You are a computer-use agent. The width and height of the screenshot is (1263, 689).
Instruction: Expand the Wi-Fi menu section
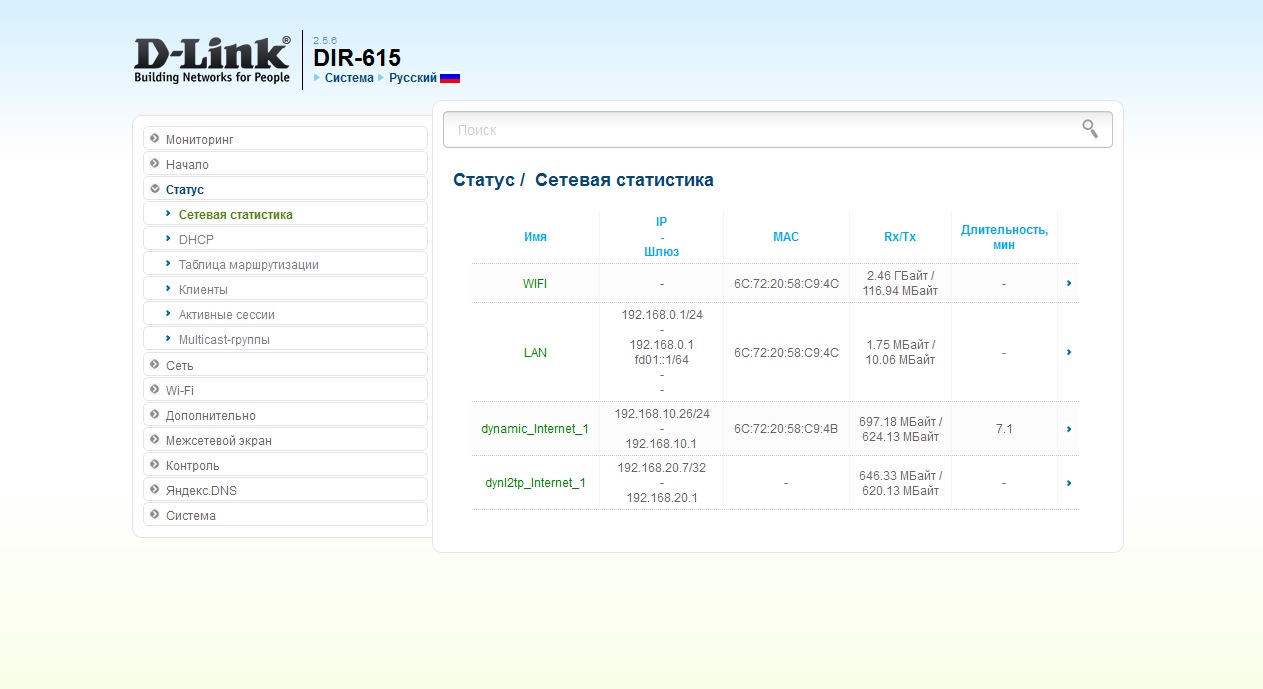click(285, 390)
